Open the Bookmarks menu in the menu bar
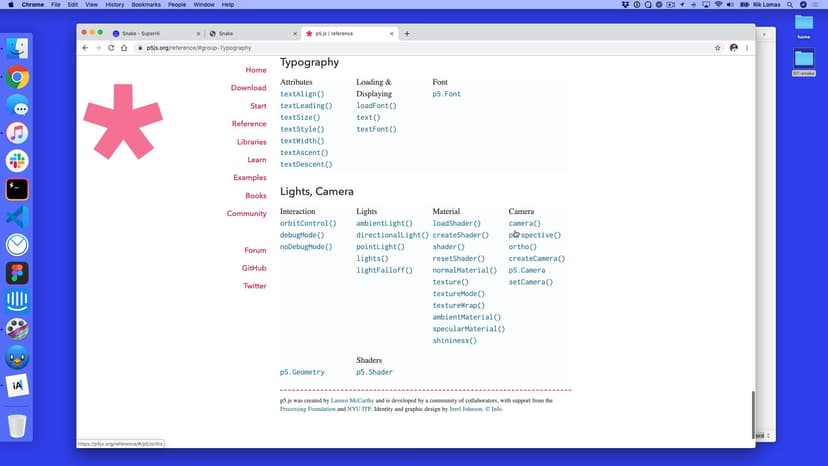 (x=146, y=5)
